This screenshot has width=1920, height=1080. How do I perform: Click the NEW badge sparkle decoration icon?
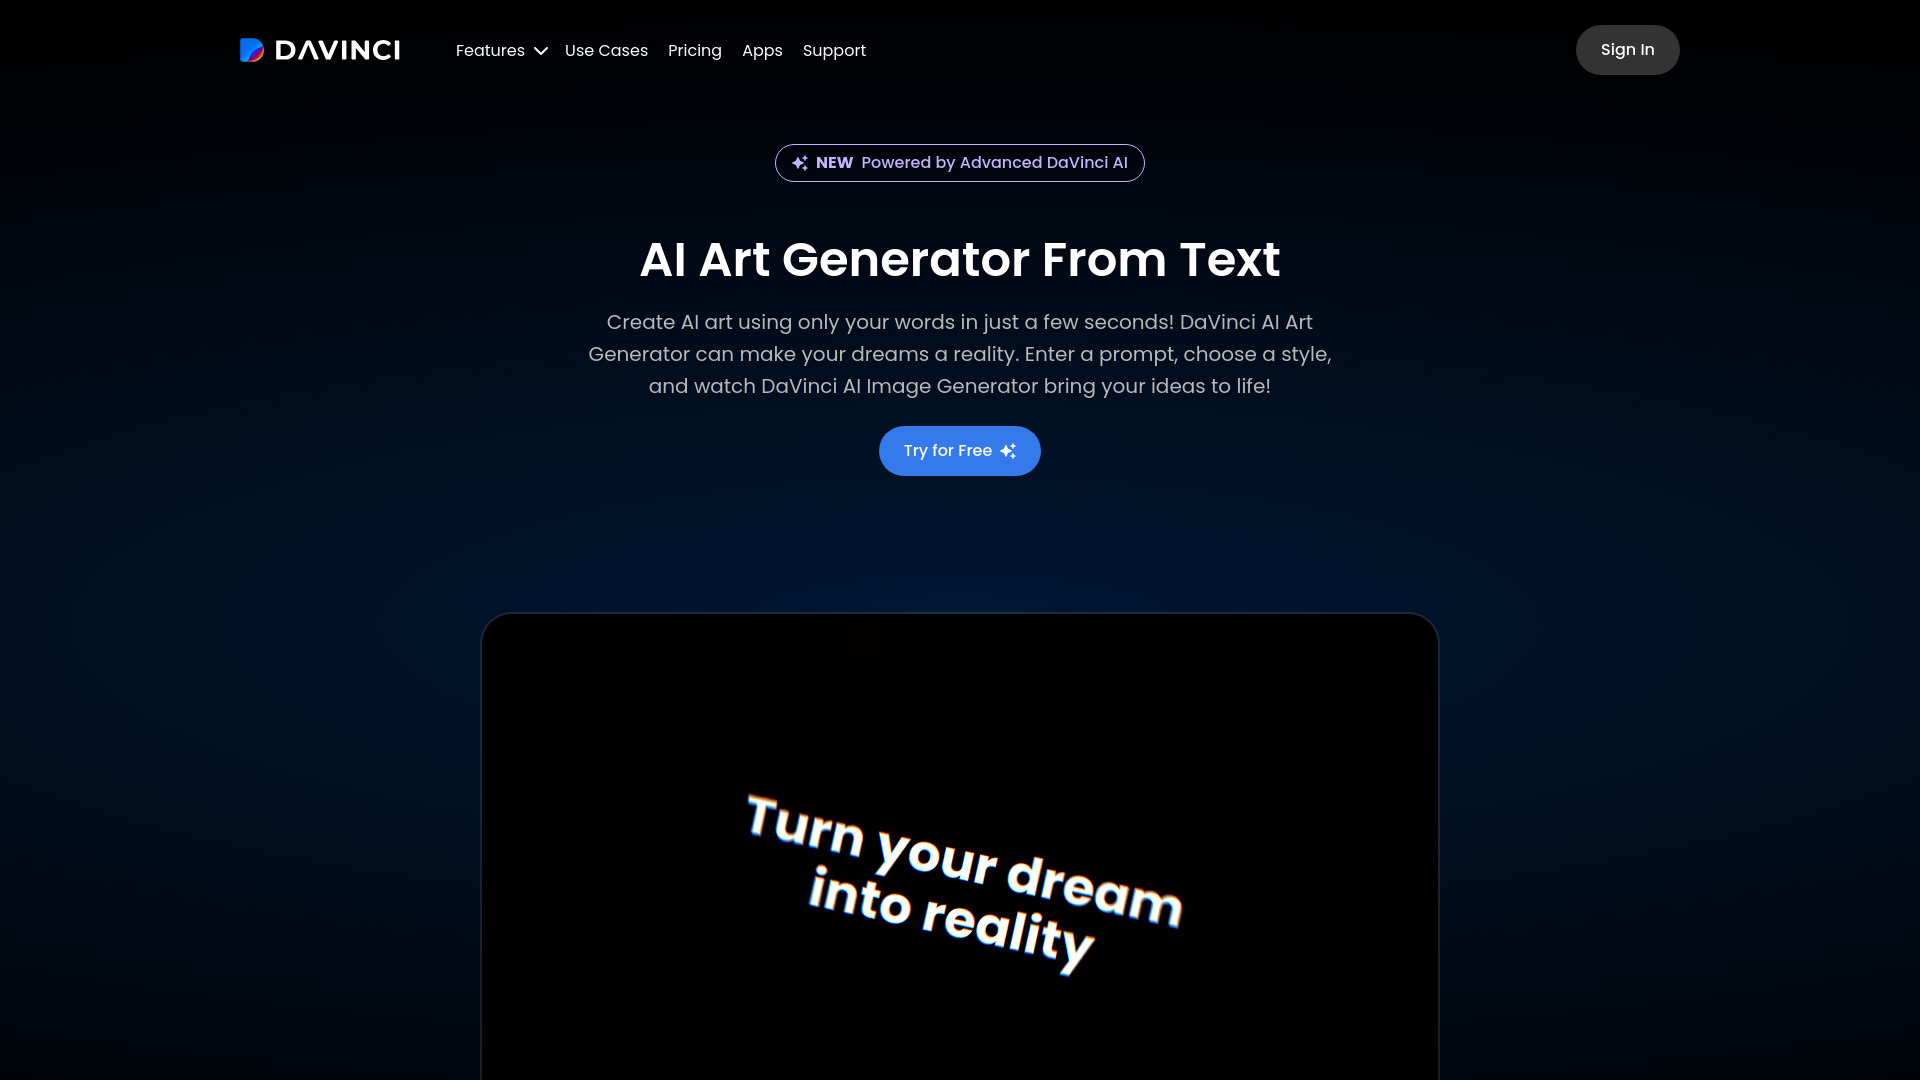point(799,162)
